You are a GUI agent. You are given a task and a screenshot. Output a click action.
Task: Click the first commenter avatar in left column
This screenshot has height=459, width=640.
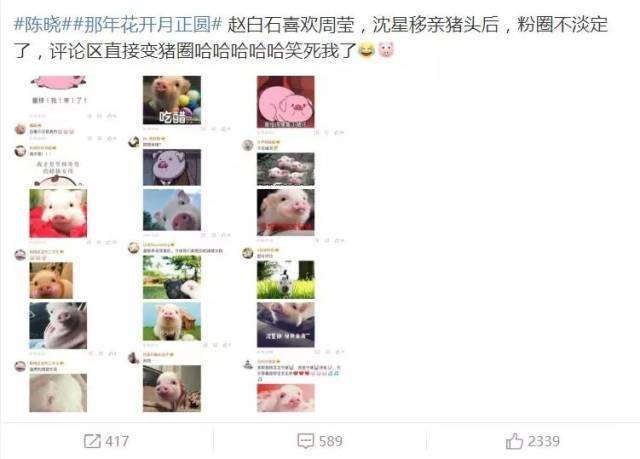(x=20, y=129)
